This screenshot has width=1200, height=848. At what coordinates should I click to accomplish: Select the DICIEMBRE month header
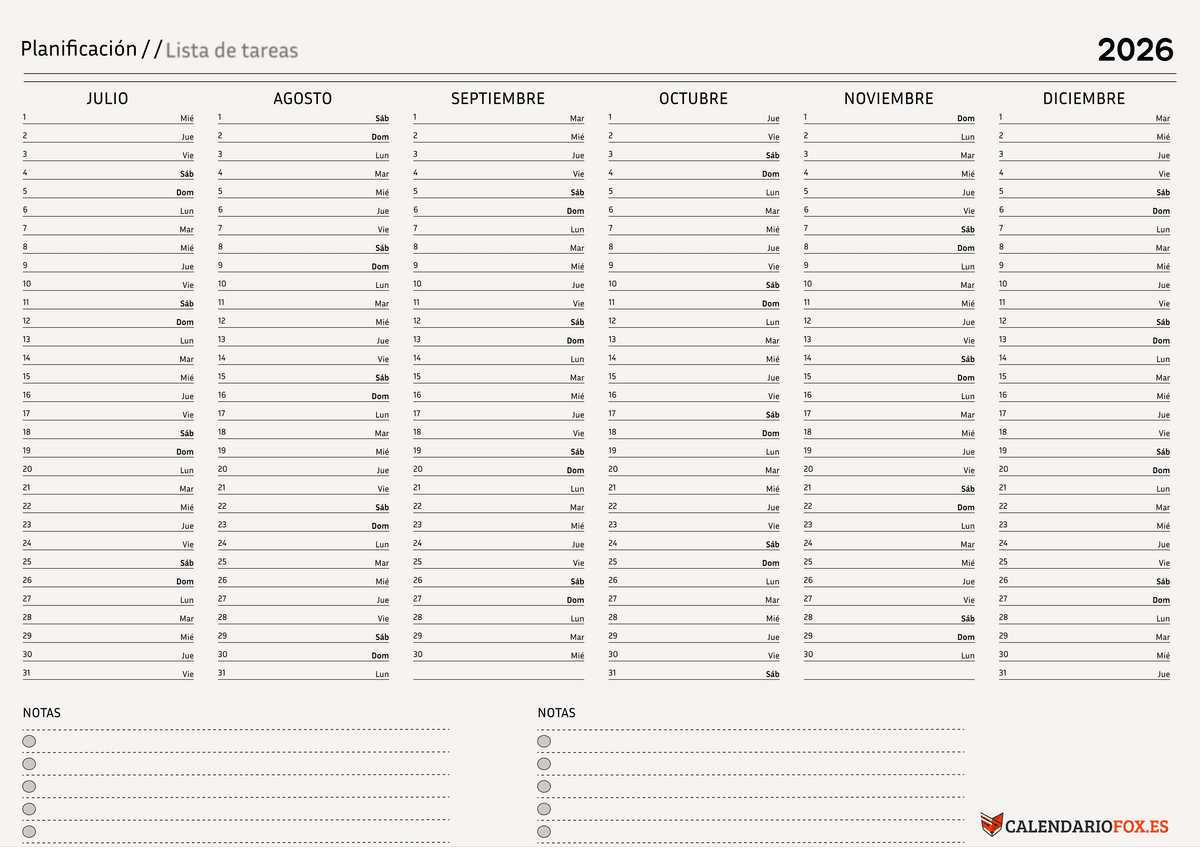click(1083, 98)
